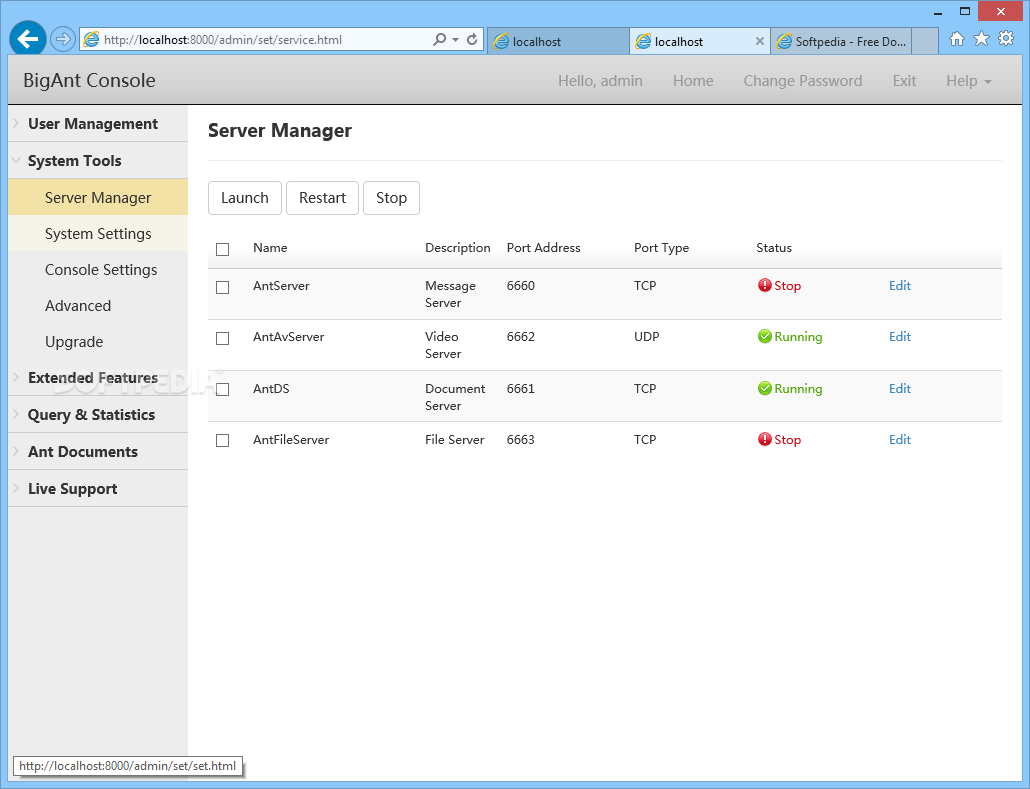Open favorites star icon
Screen dimensions: 1030x789
[x=981, y=39]
